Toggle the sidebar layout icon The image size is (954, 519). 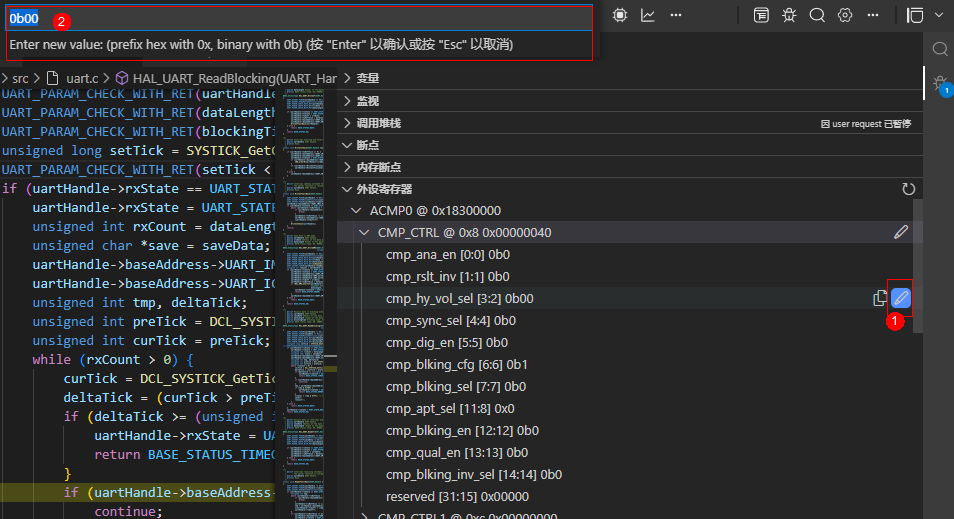[x=915, y=15]
